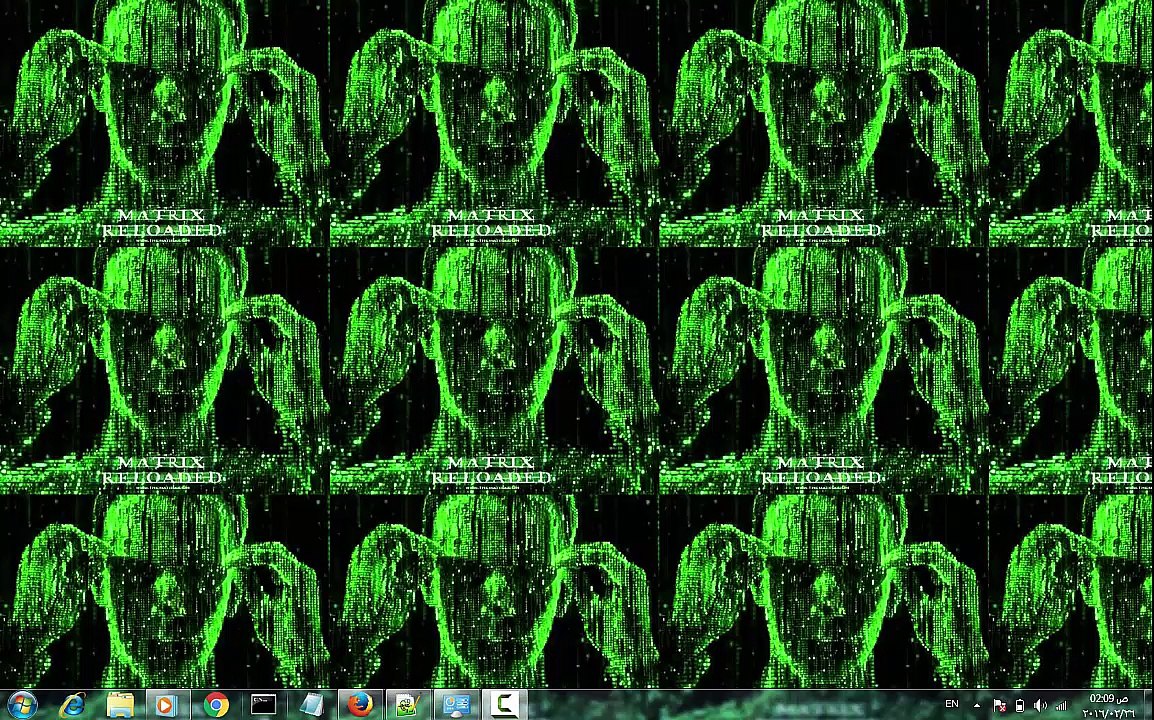Screen dimensions: 1154x720
Task: Open the Notepad++ taskbar icon
Action: [407, 705]
